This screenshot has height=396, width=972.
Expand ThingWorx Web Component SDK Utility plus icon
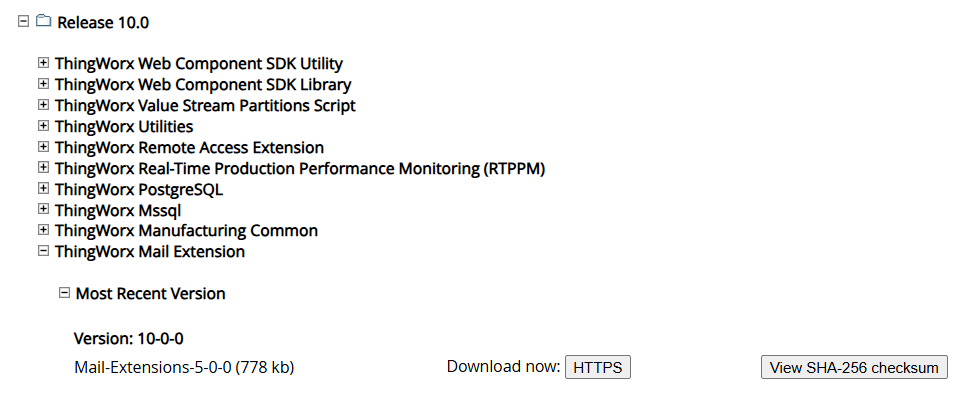43,63
